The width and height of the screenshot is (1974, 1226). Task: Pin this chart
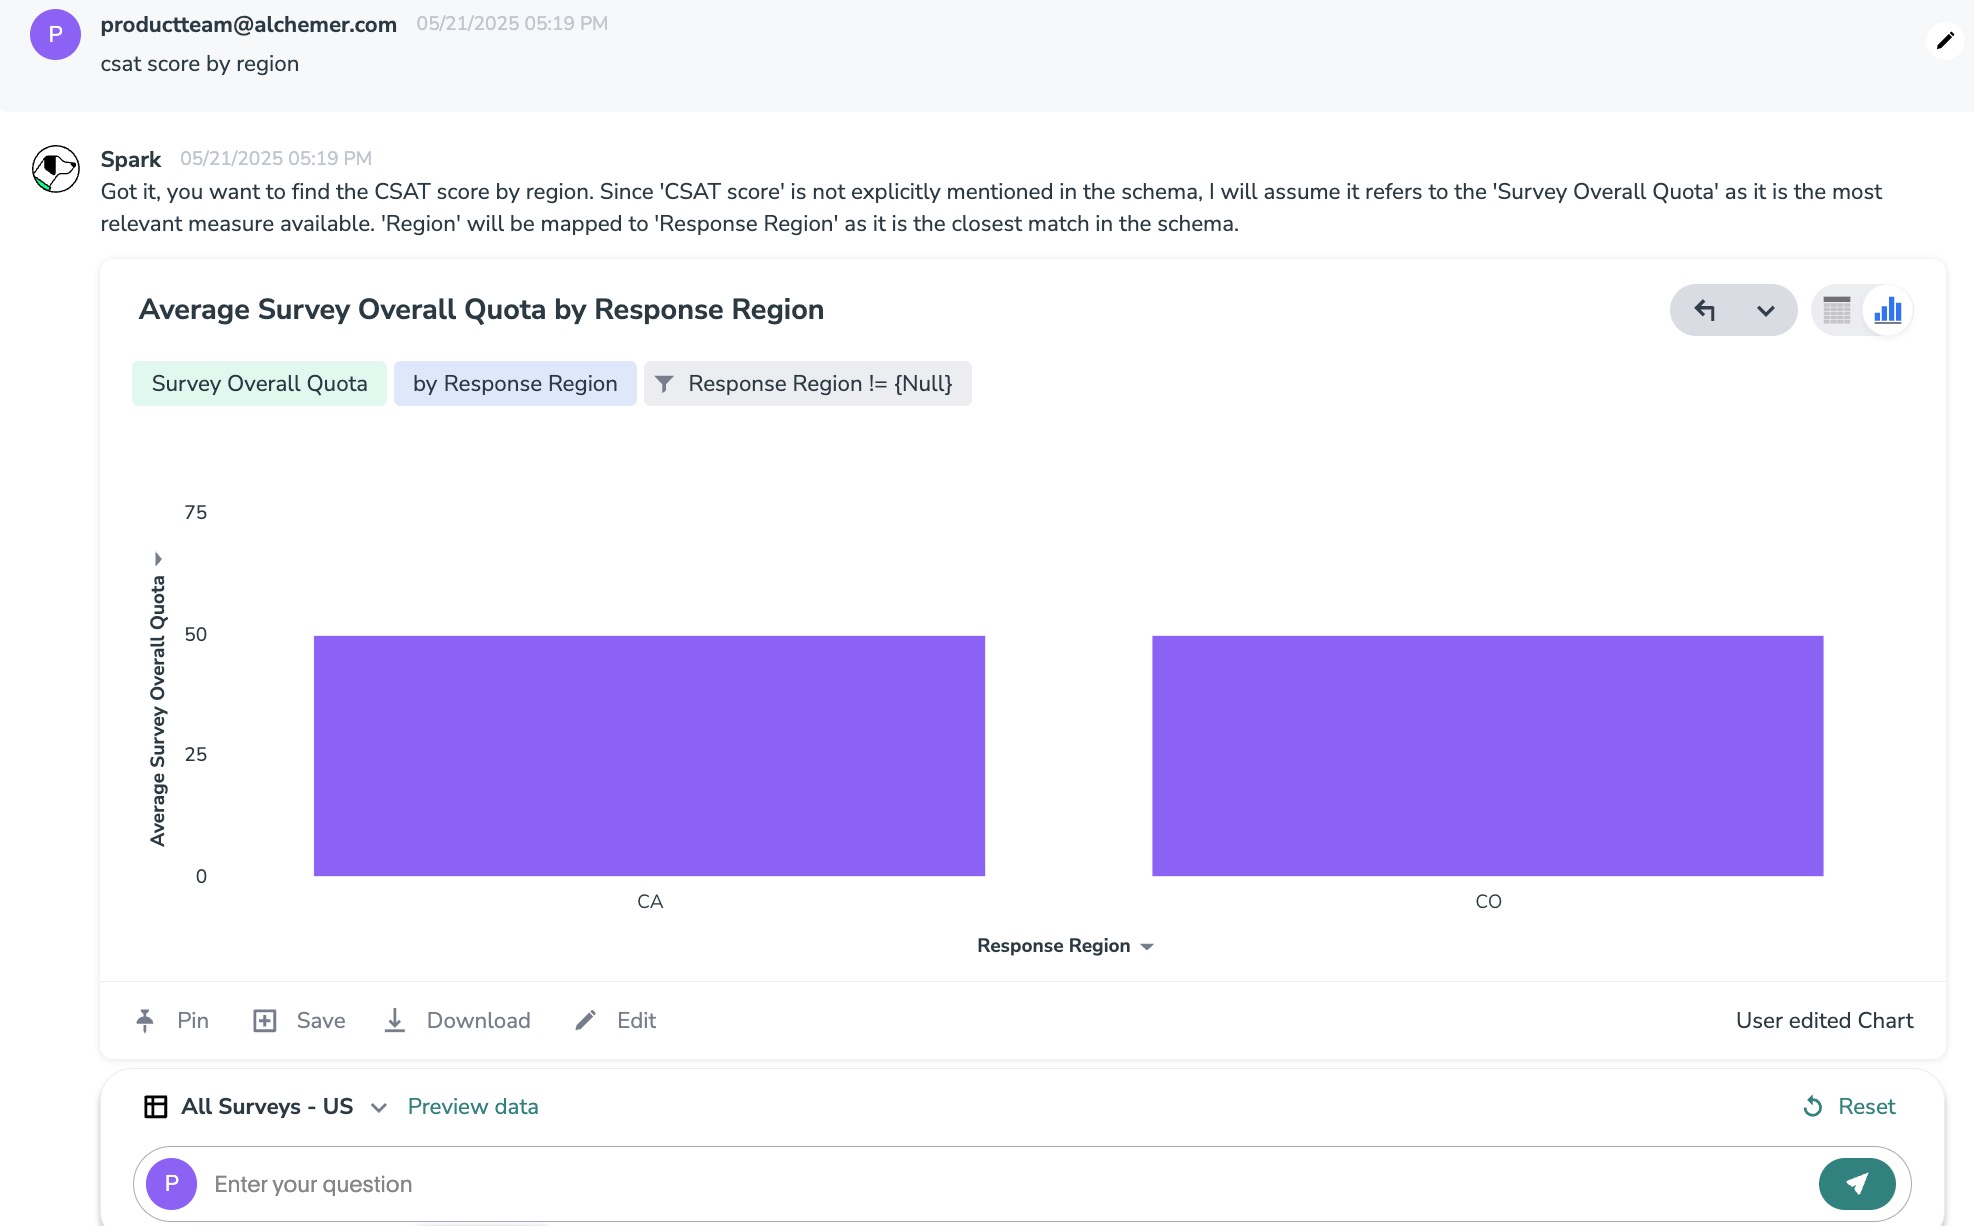coord(172,1020)
